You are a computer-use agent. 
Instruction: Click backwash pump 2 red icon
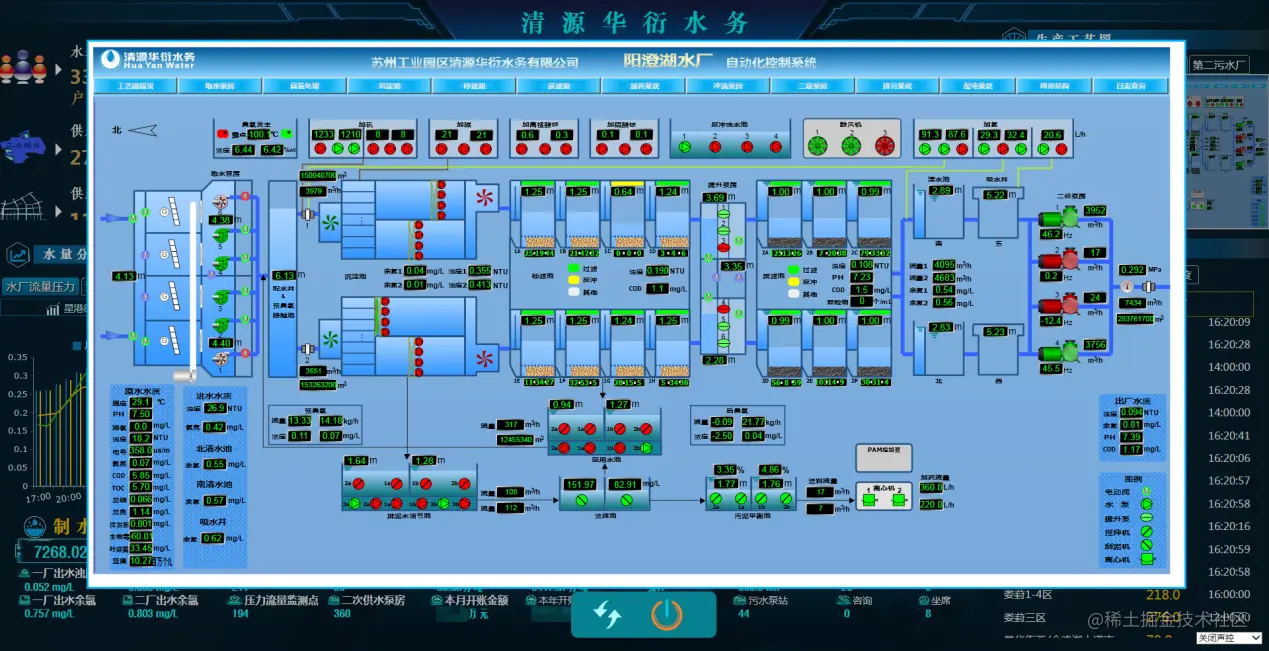pos(716,148)
